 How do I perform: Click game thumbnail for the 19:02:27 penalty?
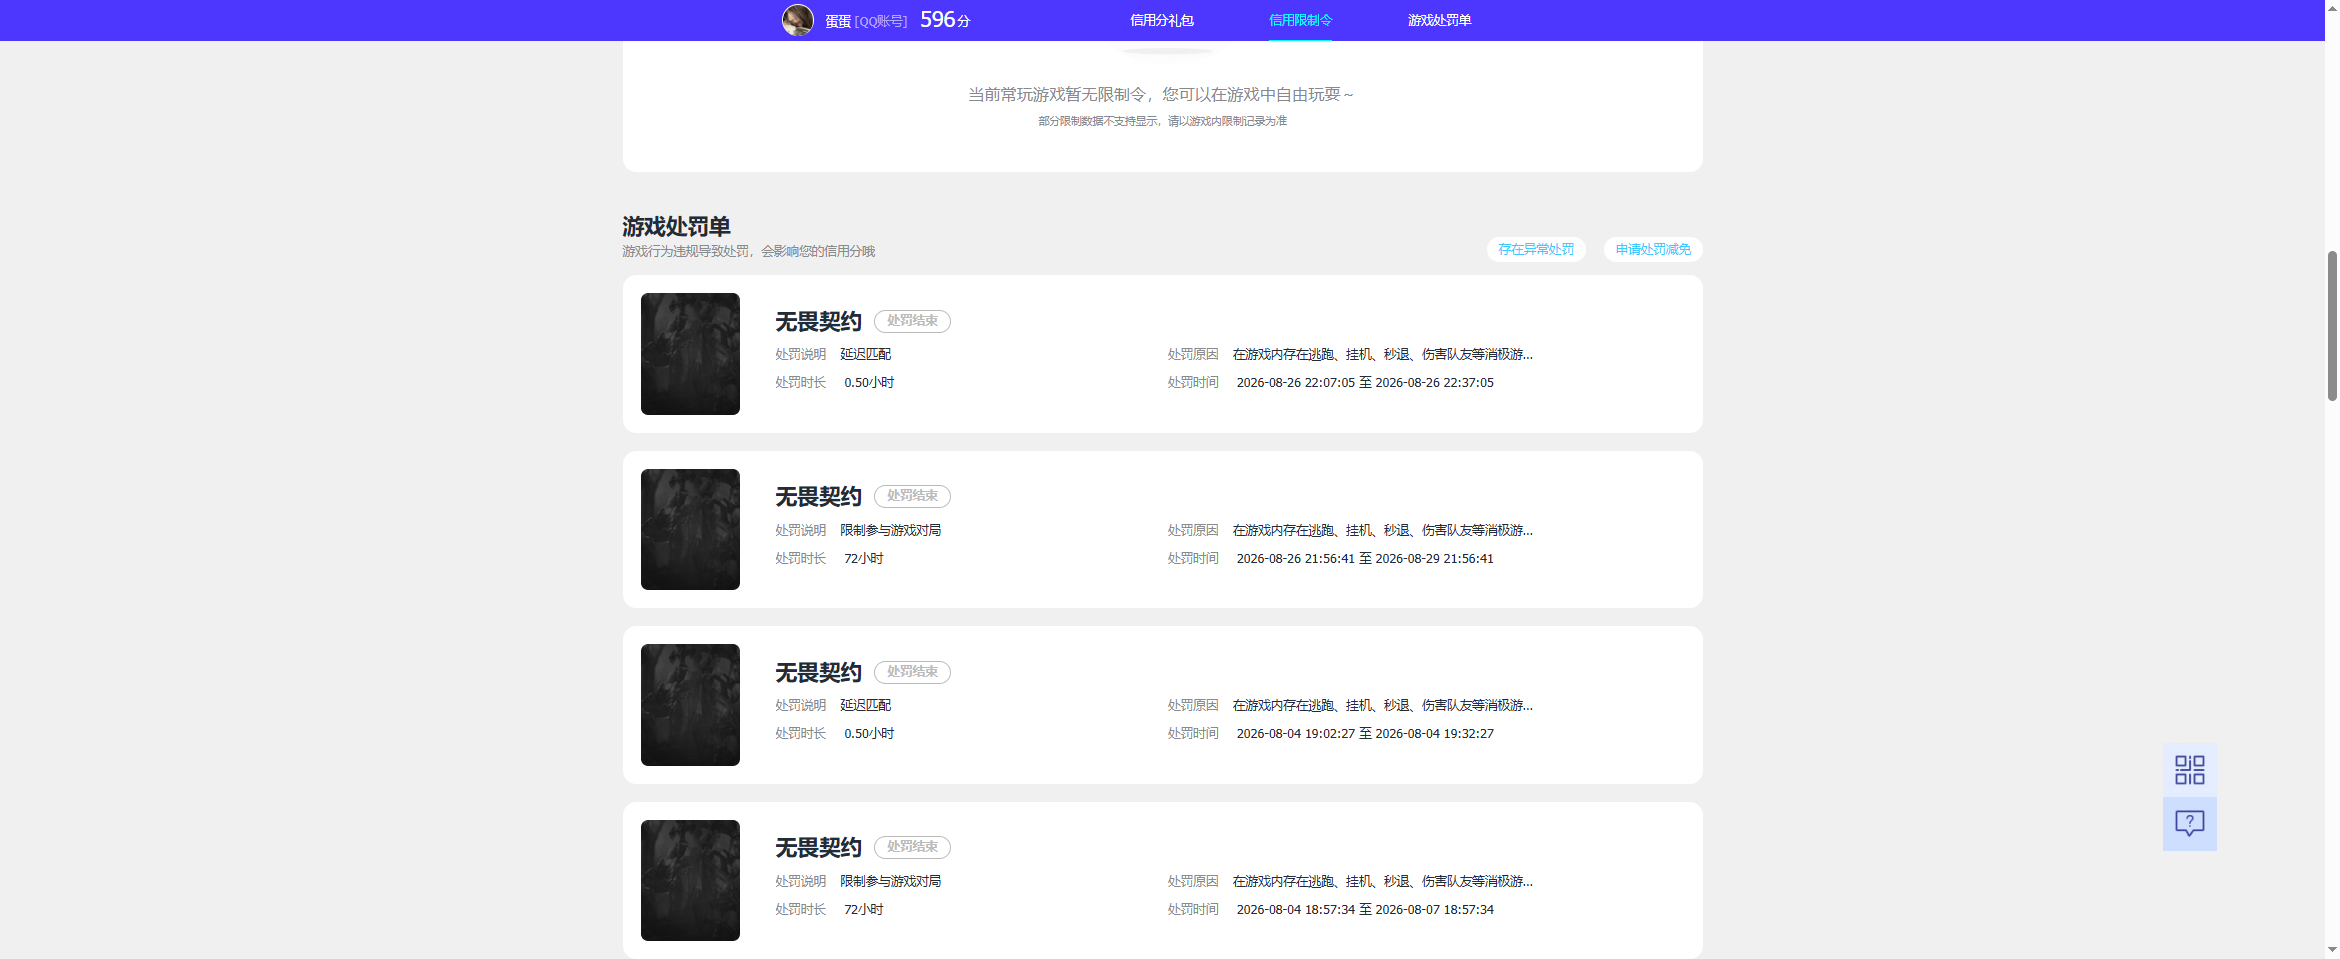click(690, 705)
